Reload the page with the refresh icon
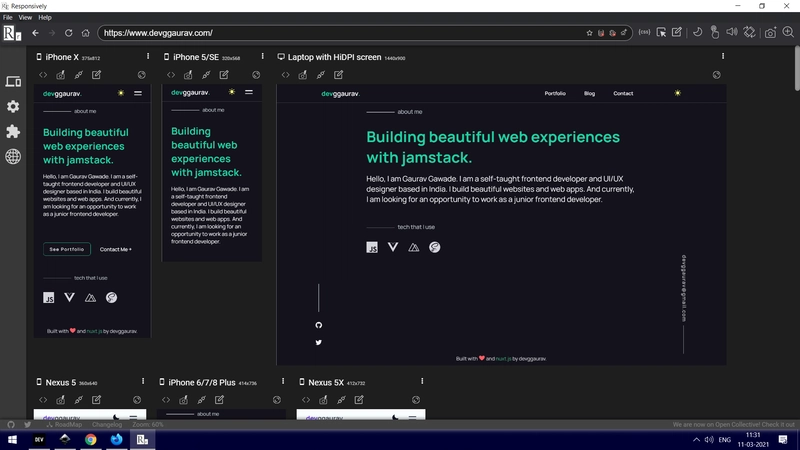Image resolution: width=800 pixels, height=450 pixels. (68, 33)
